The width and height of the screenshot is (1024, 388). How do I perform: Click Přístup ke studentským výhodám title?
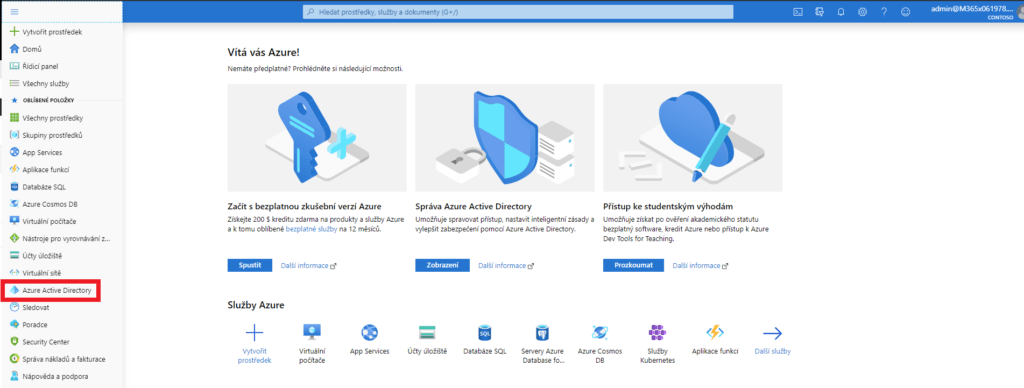tap(667, 206)
